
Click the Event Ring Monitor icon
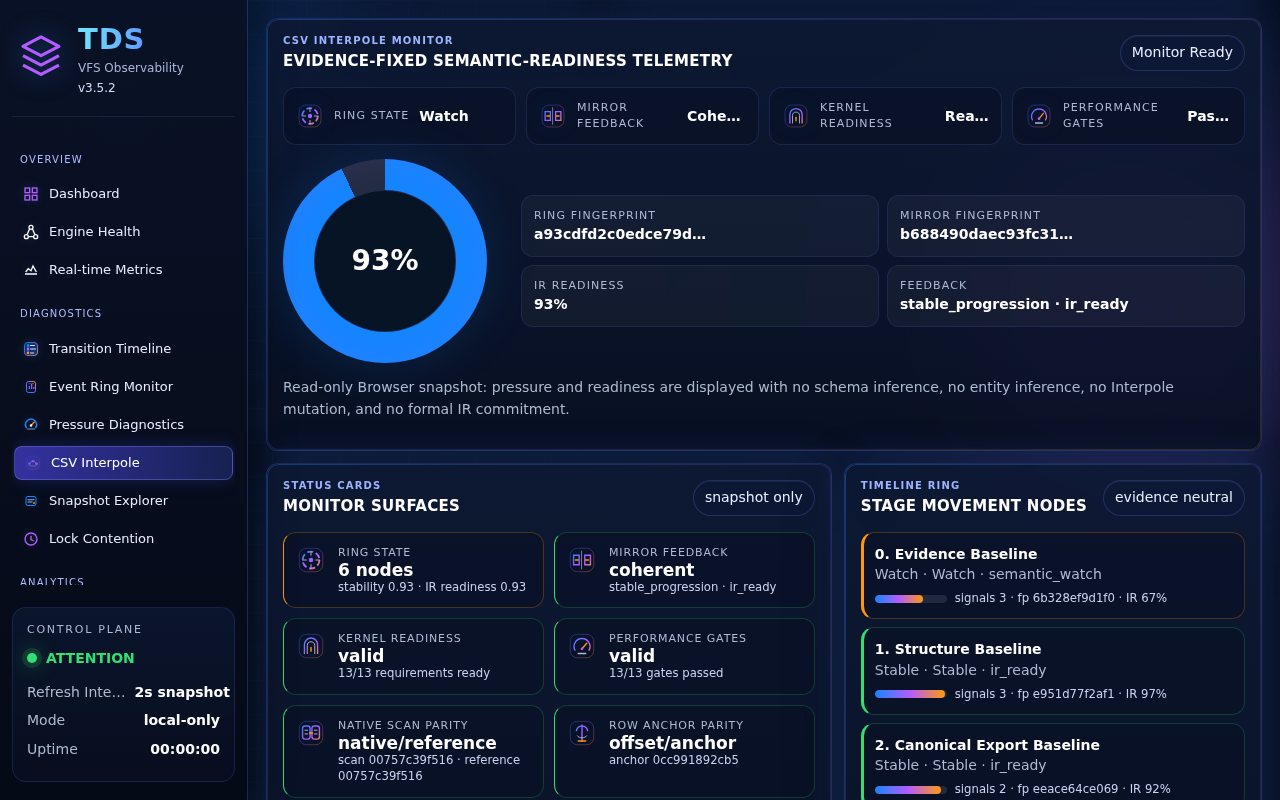click(x=31, y=387)
